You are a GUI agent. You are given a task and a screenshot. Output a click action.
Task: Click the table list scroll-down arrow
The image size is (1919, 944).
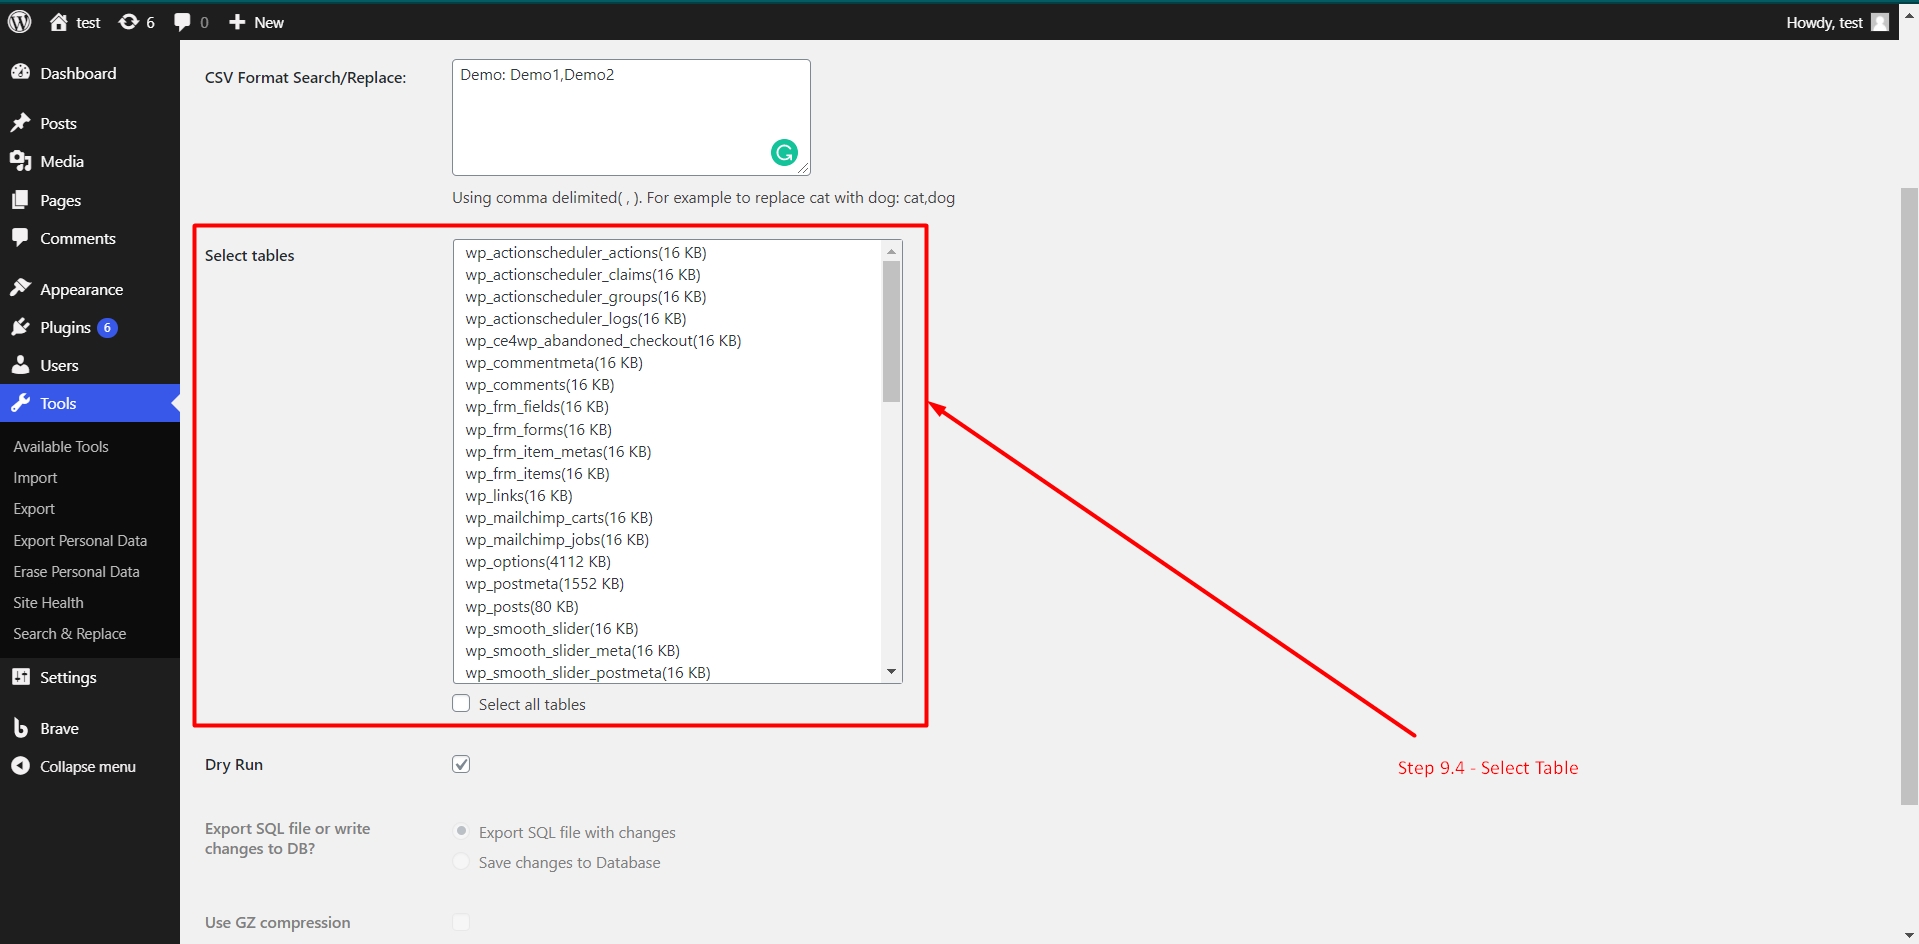pyautogui.click(x=891, y=672)
